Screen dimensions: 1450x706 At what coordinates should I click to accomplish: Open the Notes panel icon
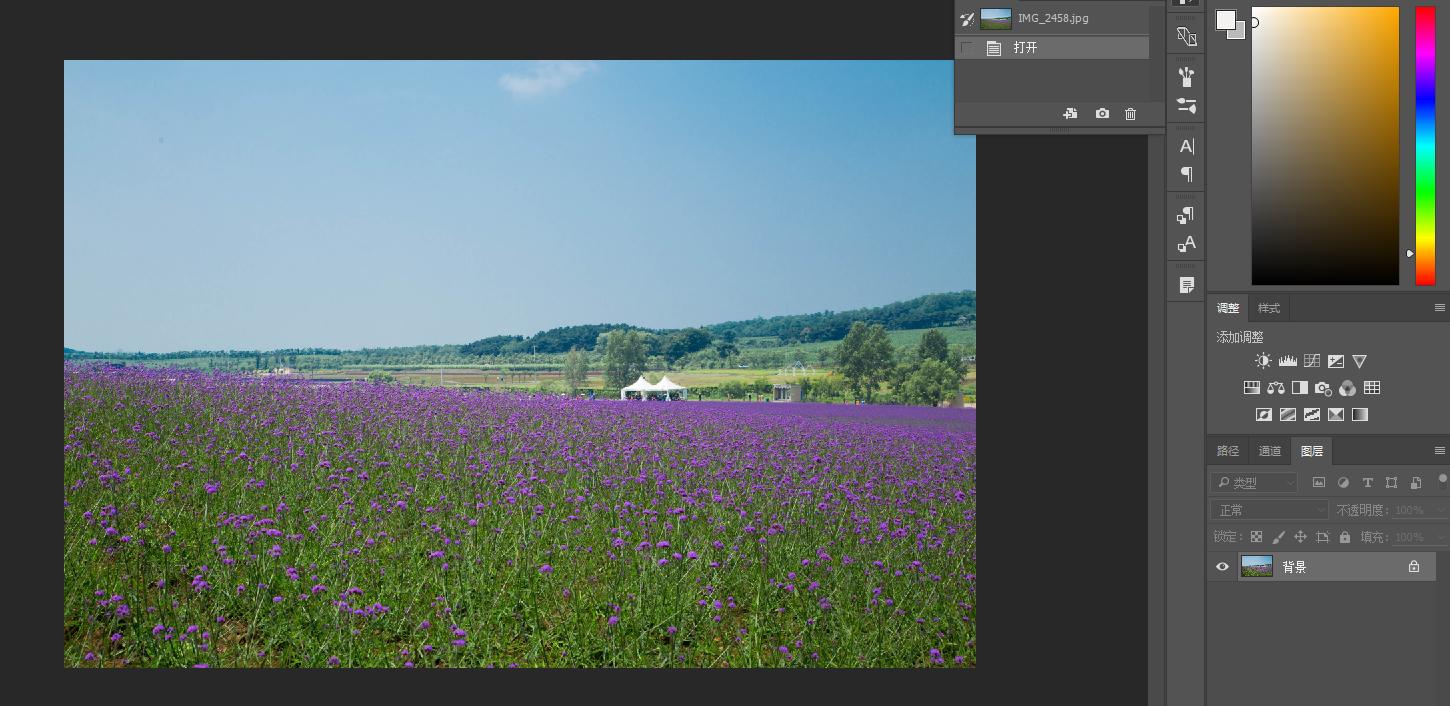tap(1186, 285)
